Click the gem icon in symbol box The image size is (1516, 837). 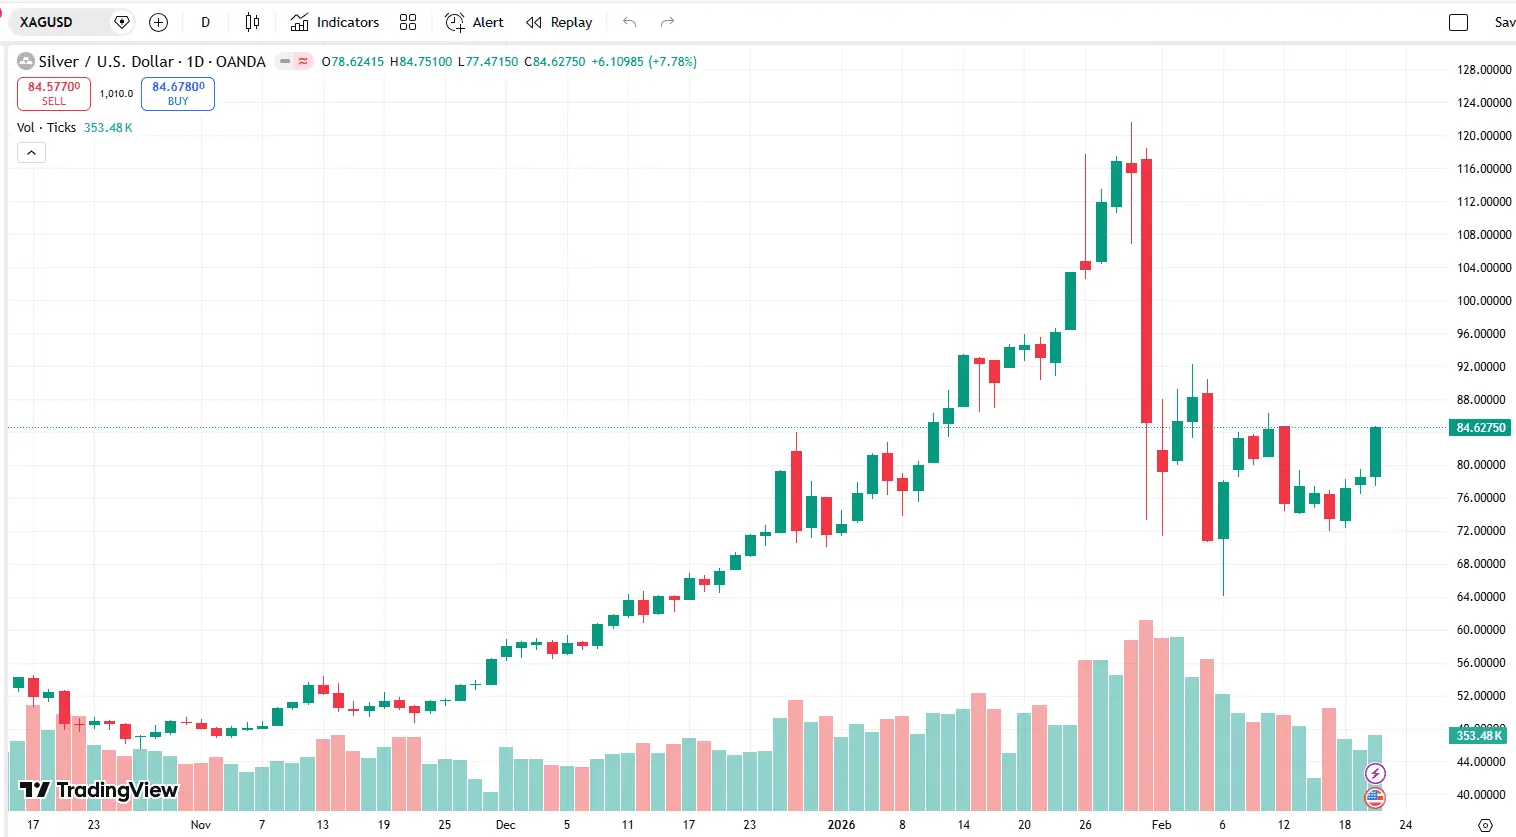pos(122,22)
